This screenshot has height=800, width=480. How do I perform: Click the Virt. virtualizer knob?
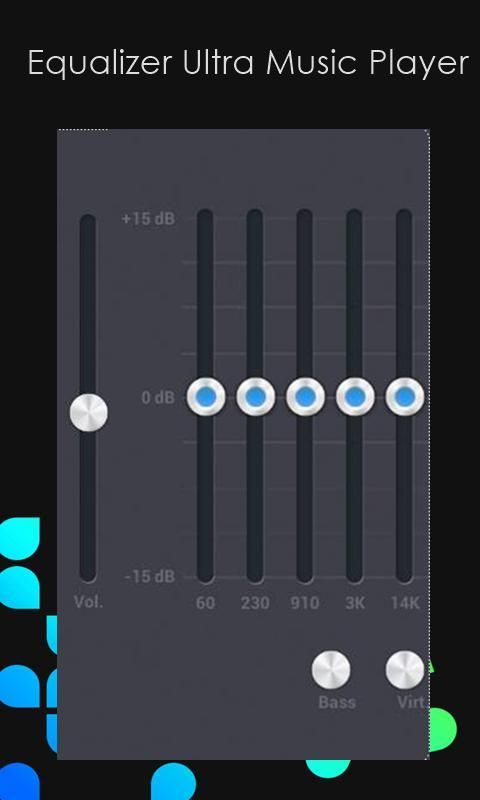click(x=405, y=670)
